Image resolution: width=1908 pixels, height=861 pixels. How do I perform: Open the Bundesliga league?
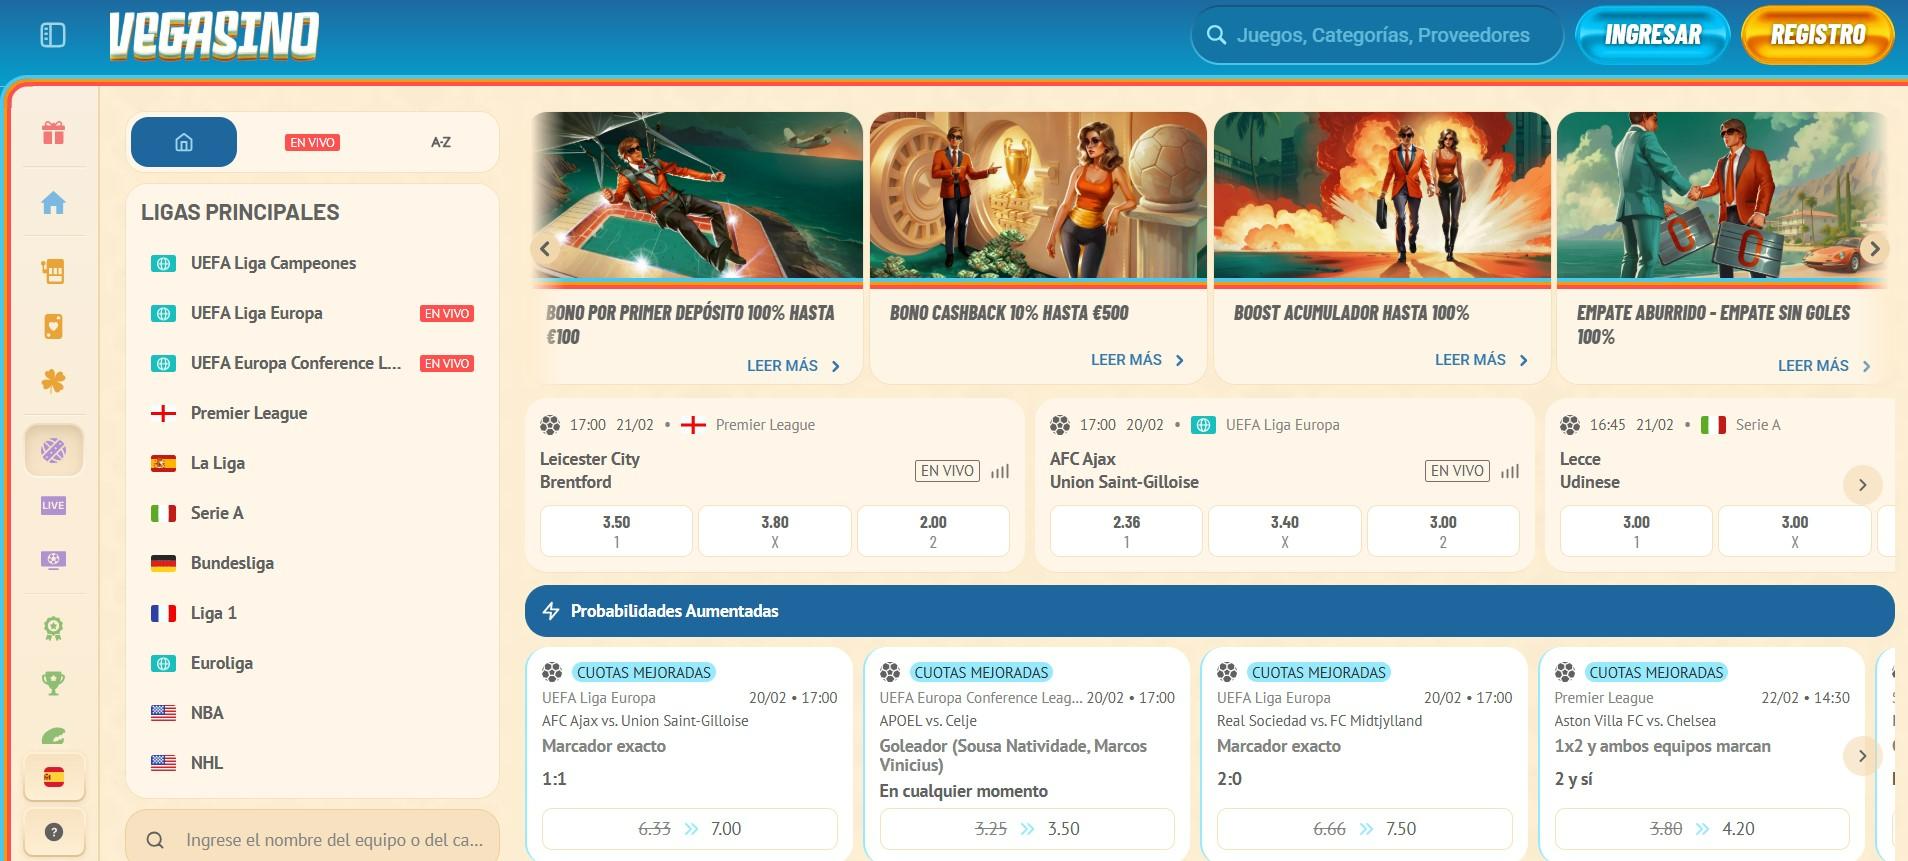coord(312,563)
